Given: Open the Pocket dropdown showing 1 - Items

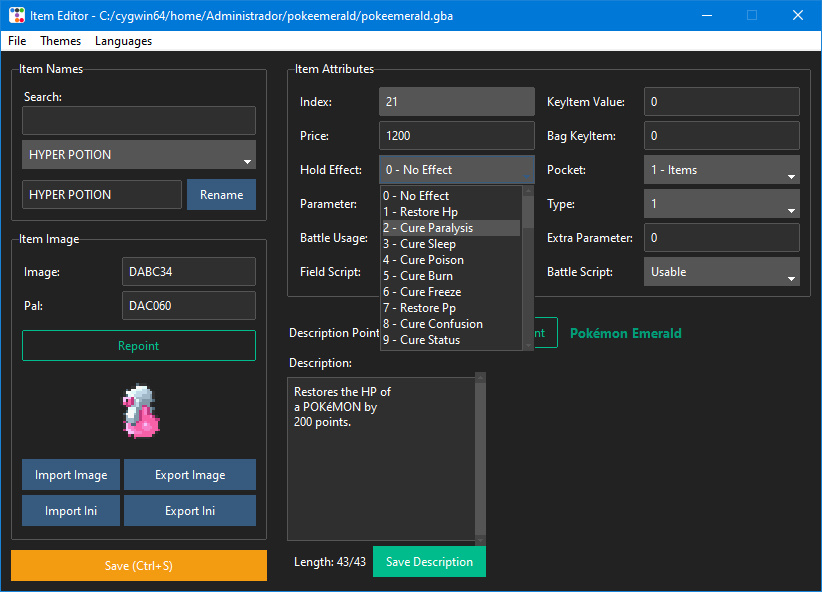Looking at the screenshot, I should tap(721, 170).
